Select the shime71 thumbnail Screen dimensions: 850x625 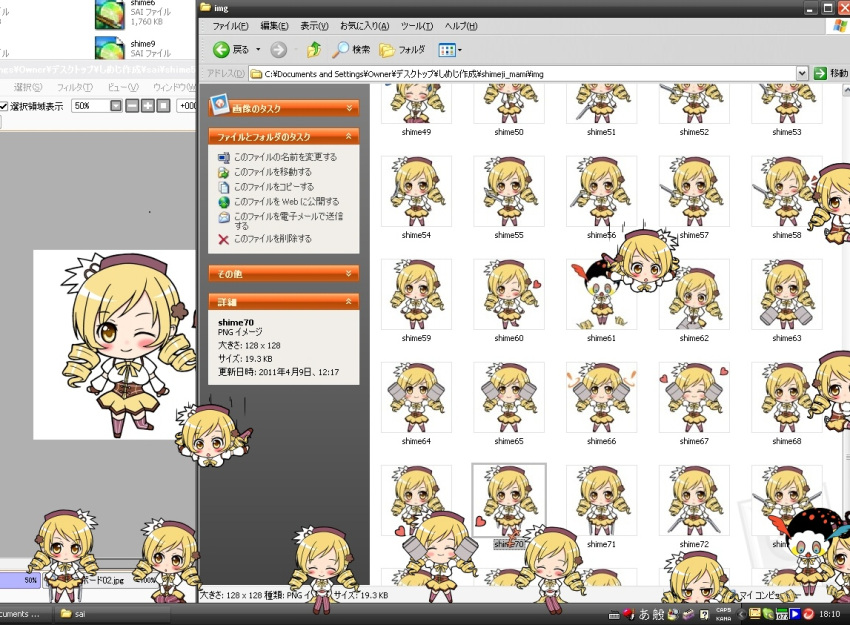[x=602, y=500]
